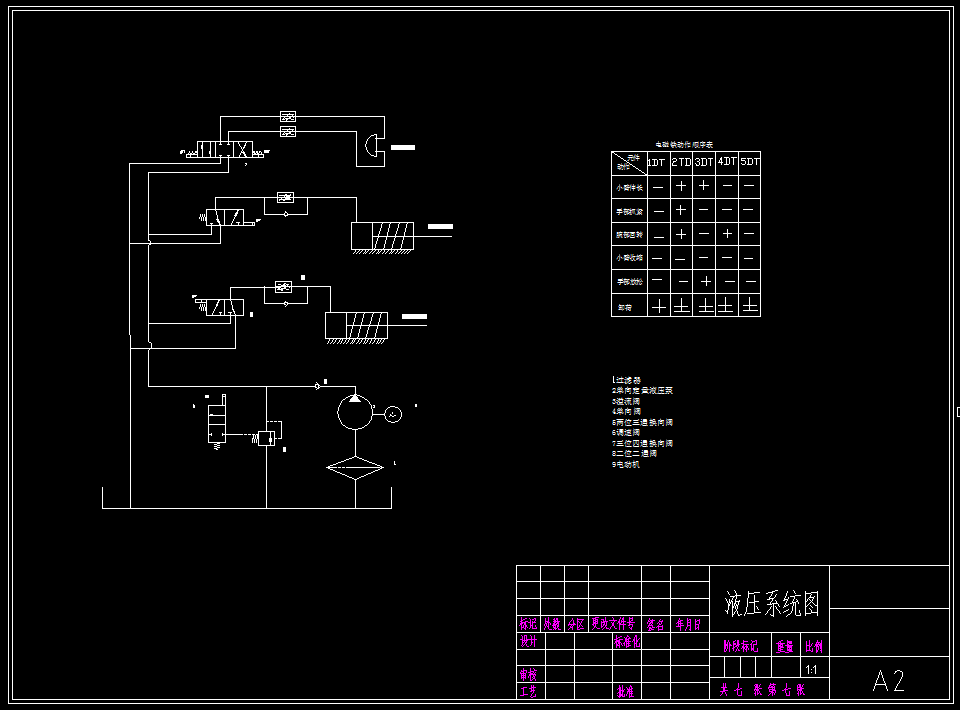Click the lower circuit speed control valve
Viewport: 960px width, 710px height.
click(x=283, y=286)
